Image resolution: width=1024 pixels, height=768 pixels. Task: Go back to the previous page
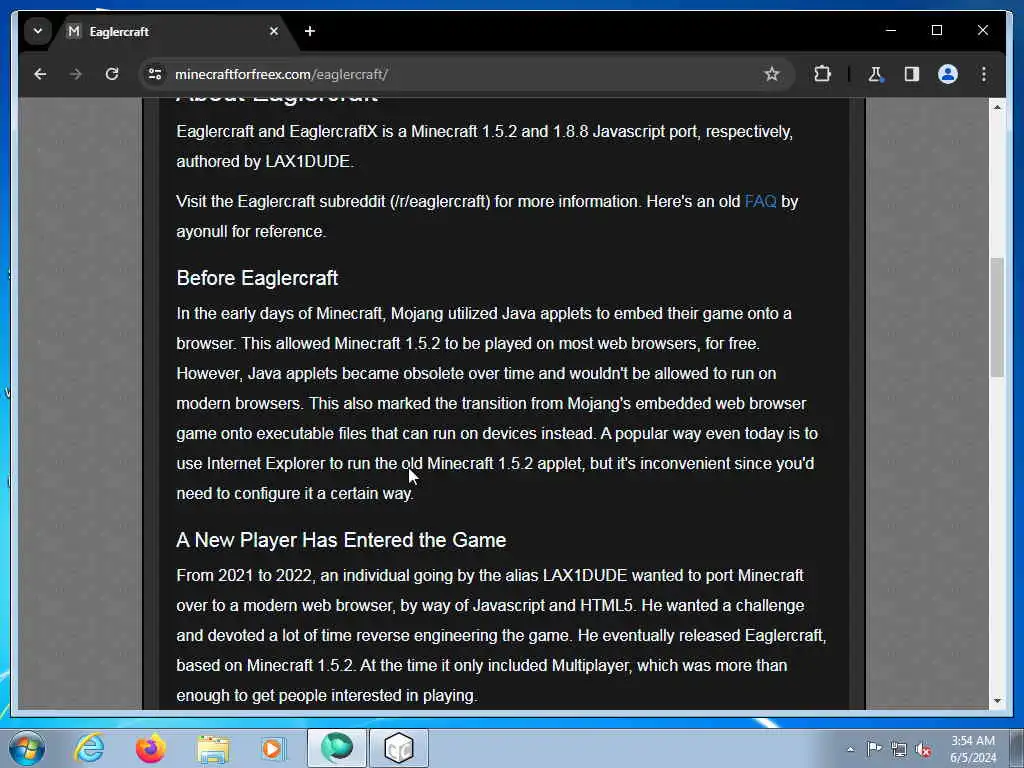point(40,74)
